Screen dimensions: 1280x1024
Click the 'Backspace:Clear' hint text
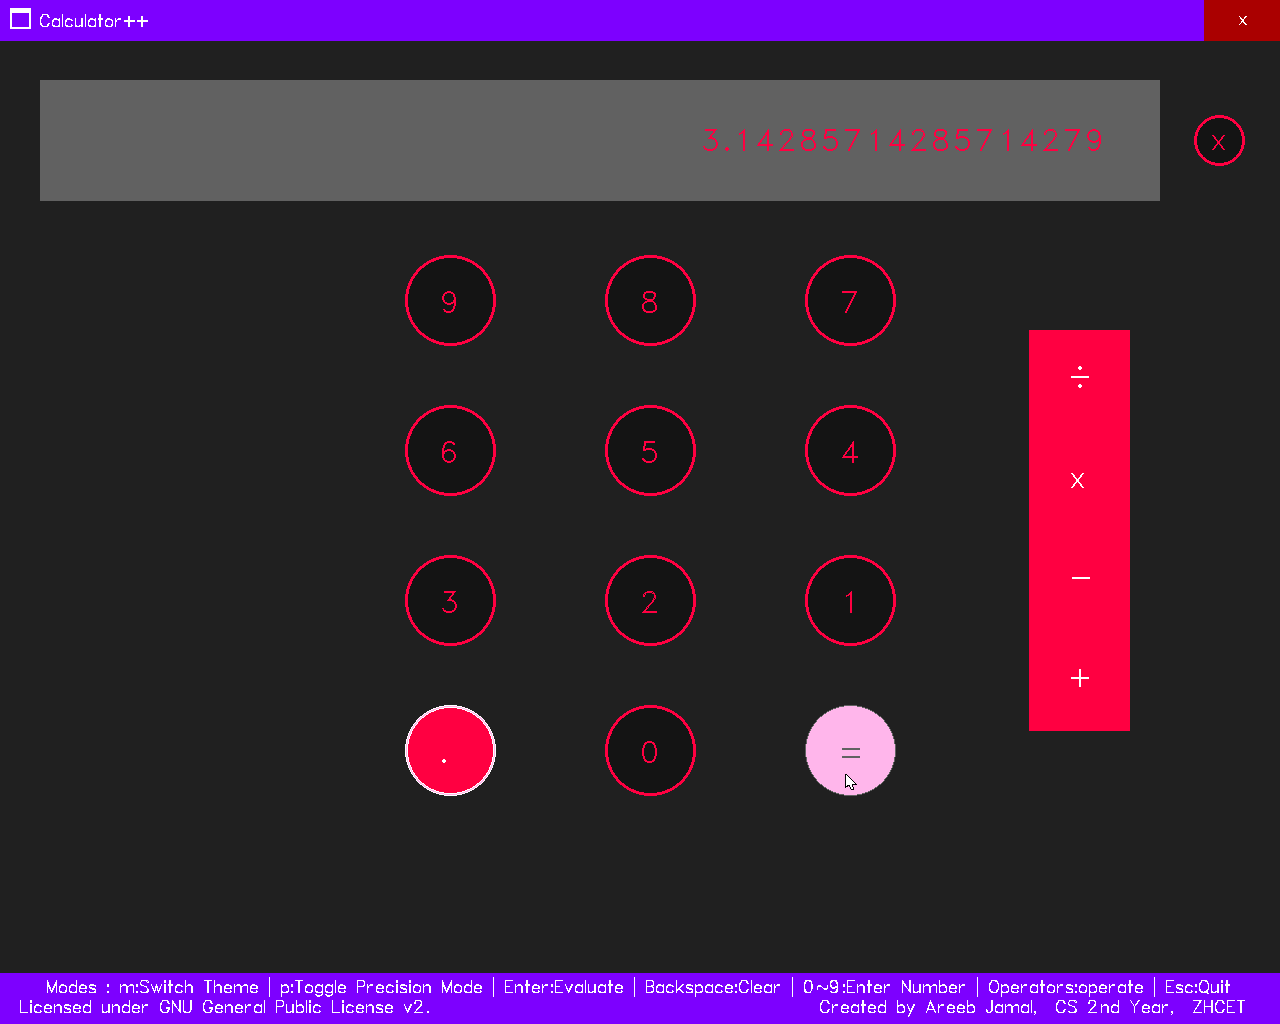pyautogui.click(x=712, y=987)
